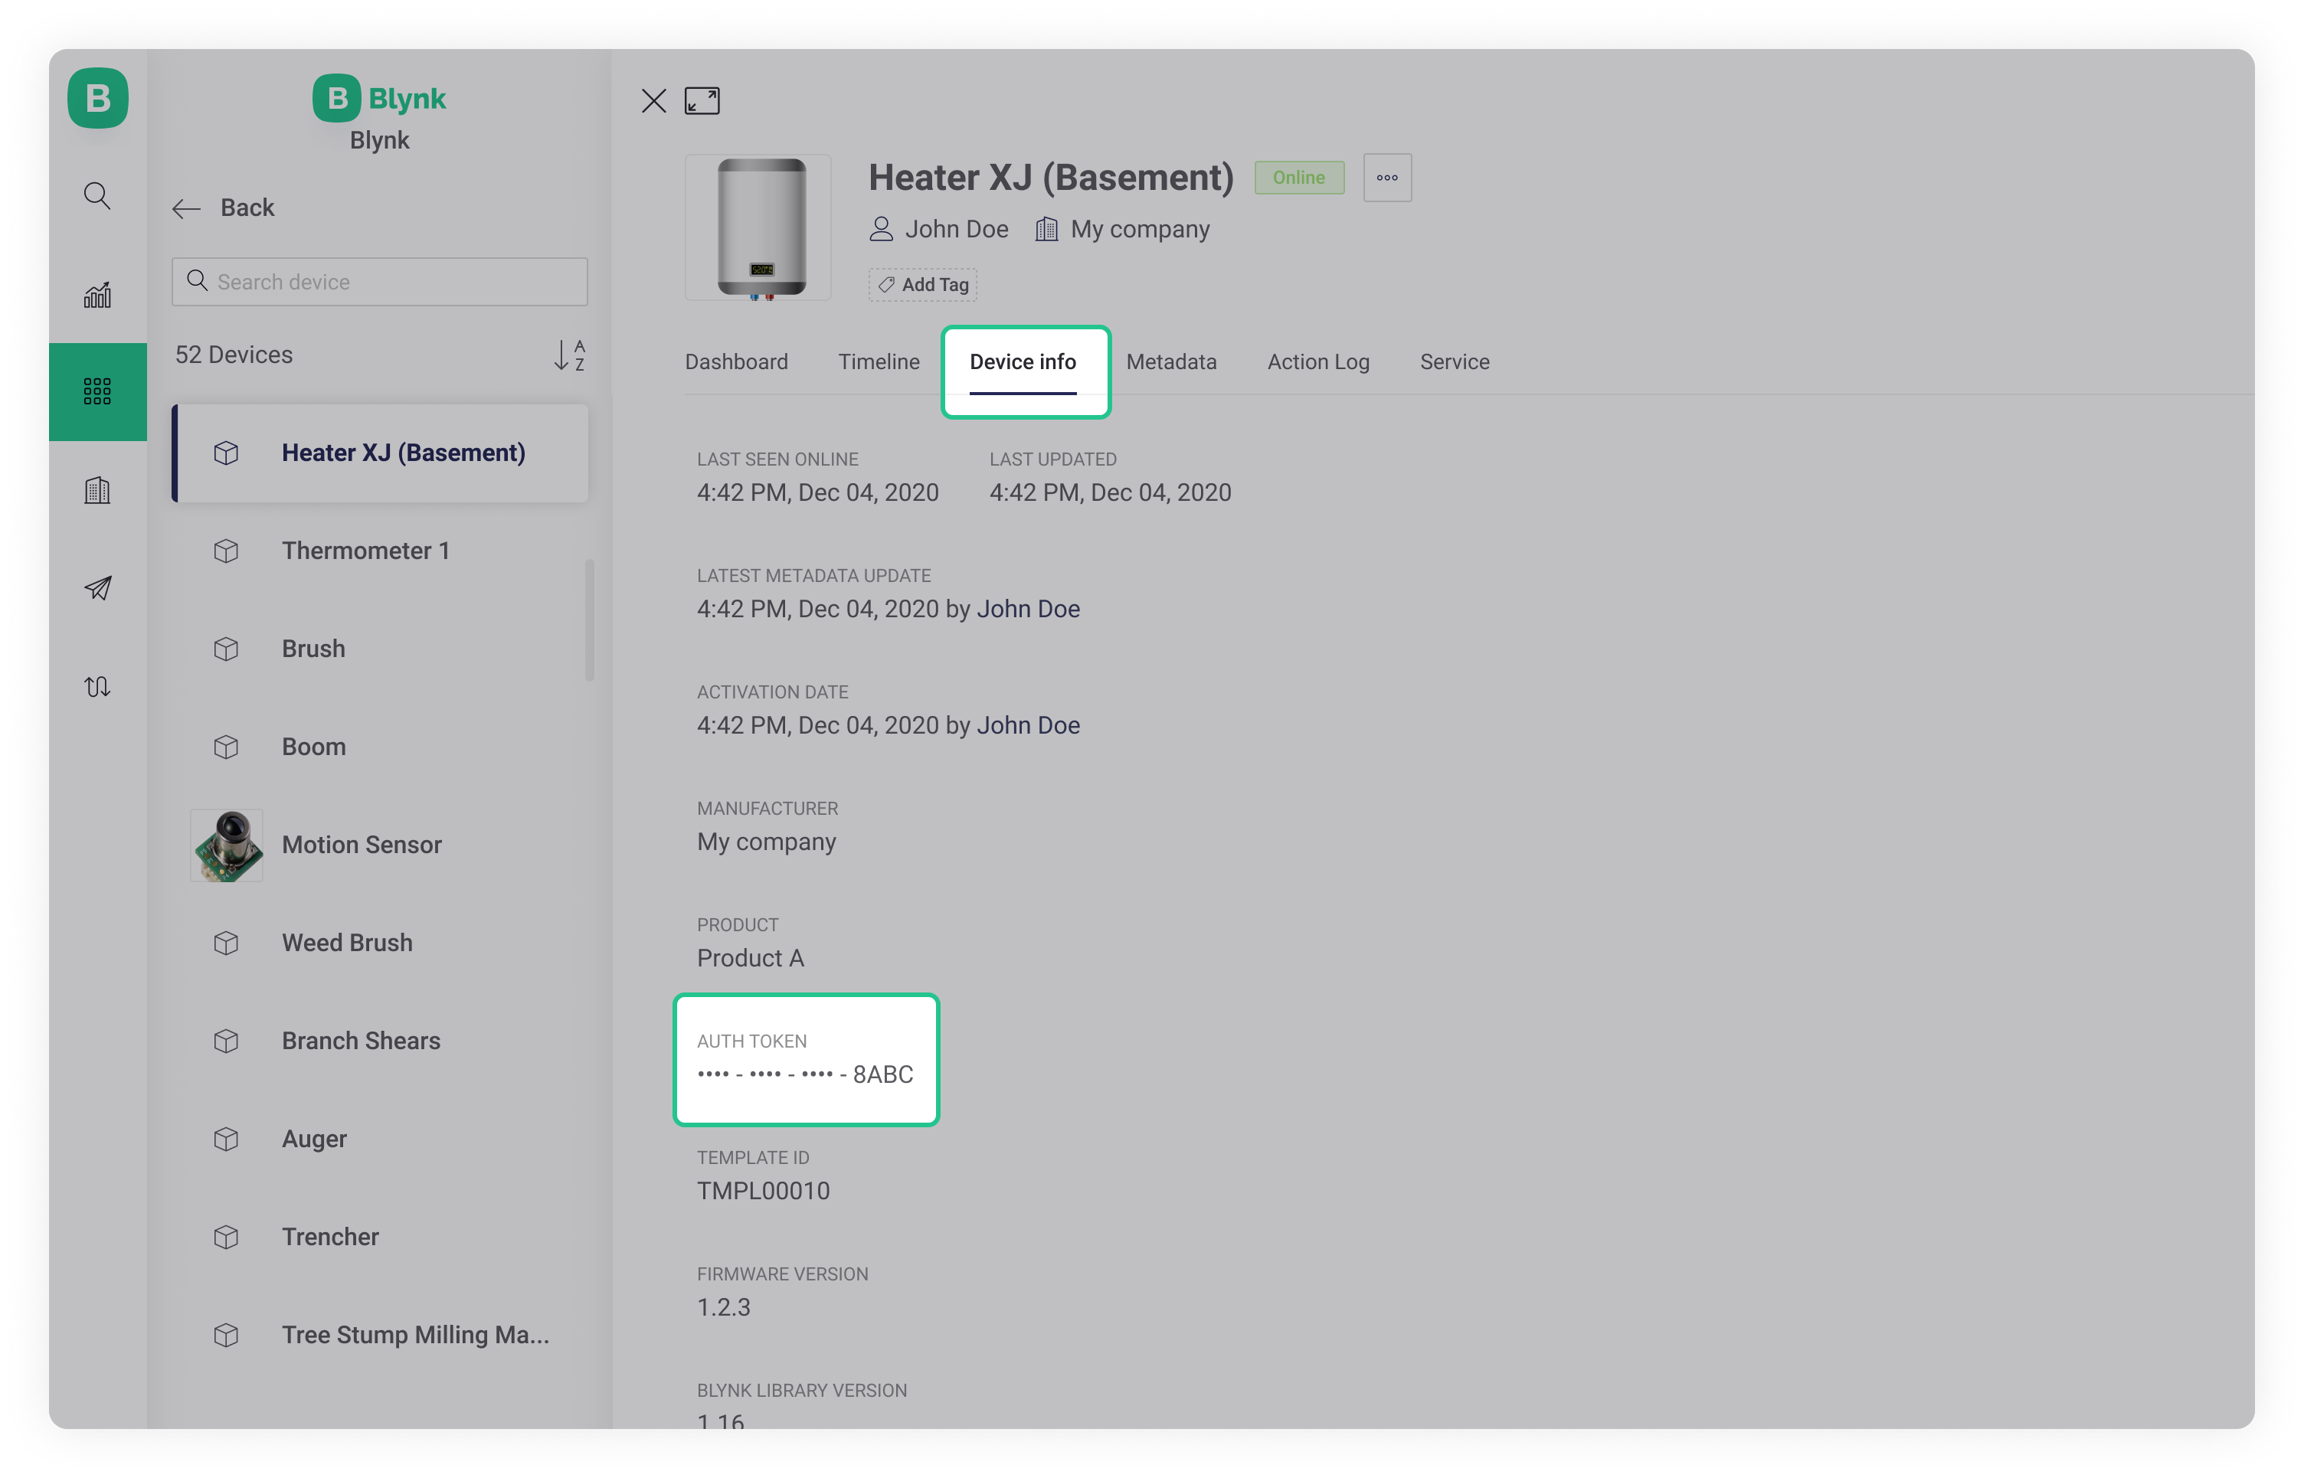This screenshot has width=2304, height=1478.
Task: Open the Action Log tab
Action: [1318, 362]
